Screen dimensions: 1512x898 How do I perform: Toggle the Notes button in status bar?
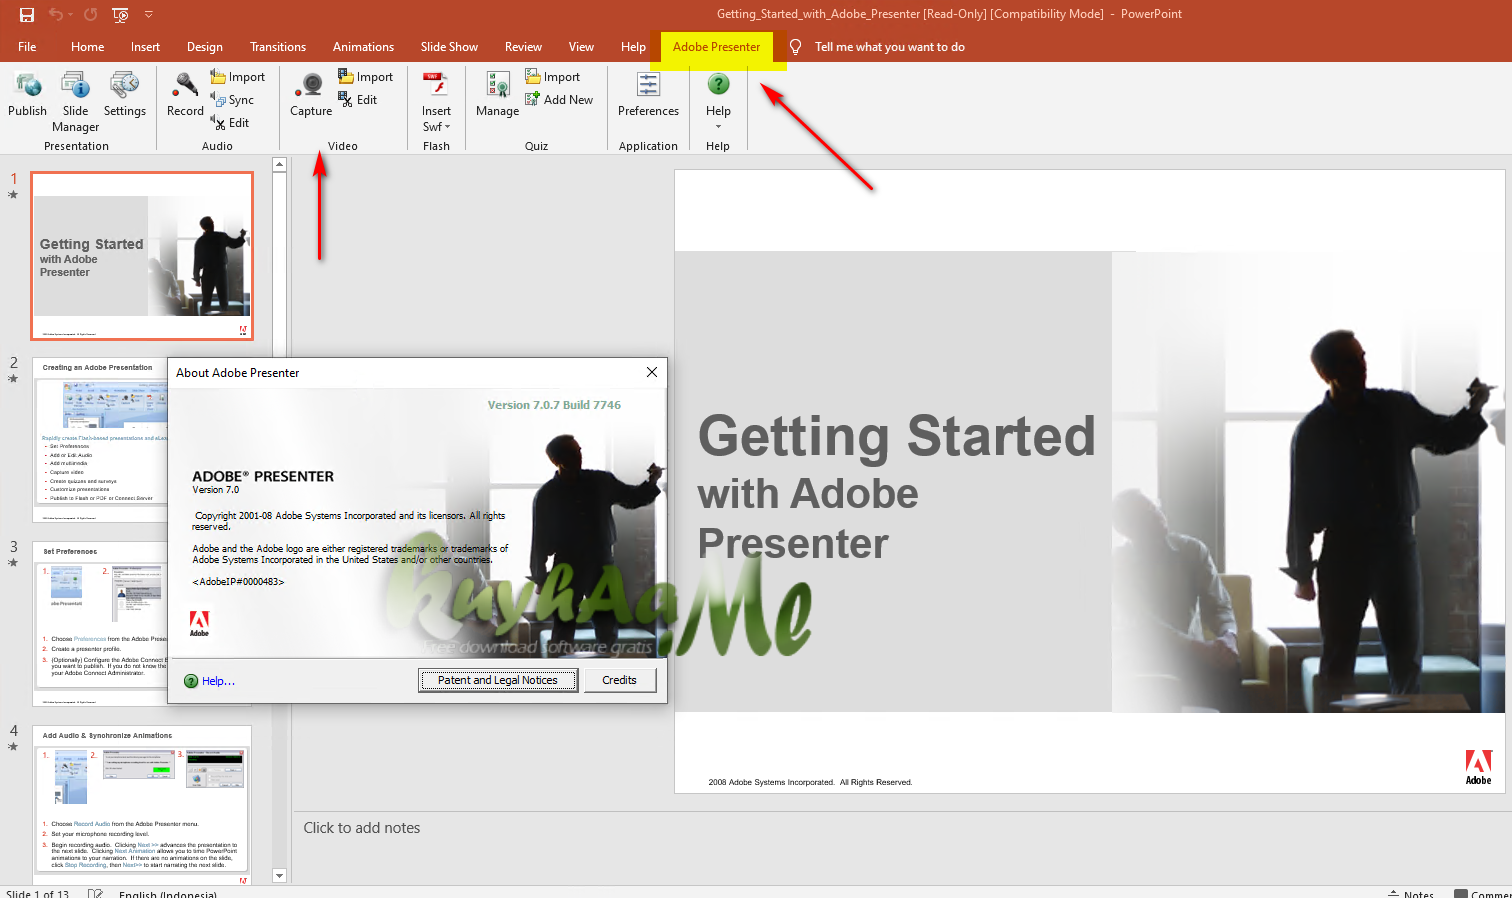[x=1411, y=893]
